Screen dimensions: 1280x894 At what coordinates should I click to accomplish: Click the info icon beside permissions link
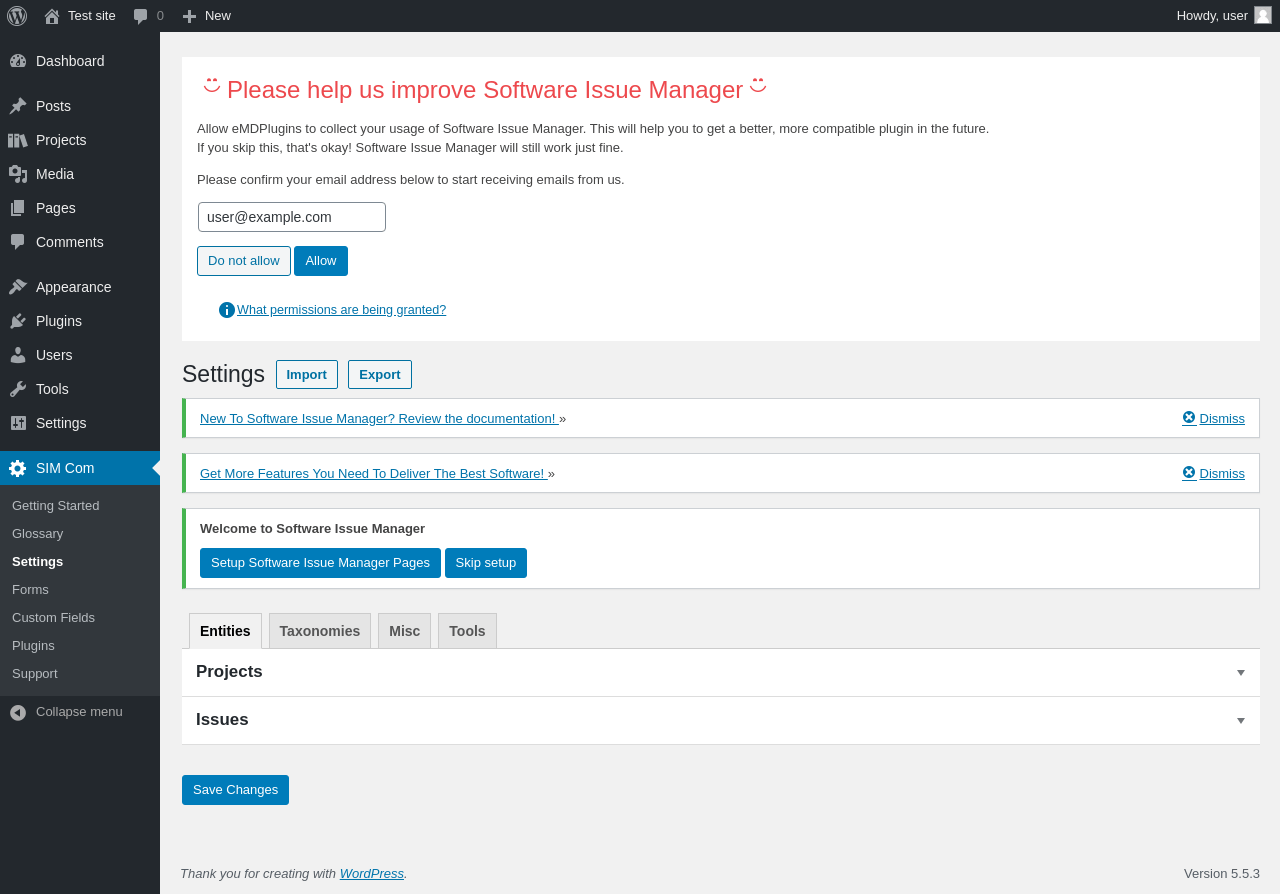click(227, 310)
